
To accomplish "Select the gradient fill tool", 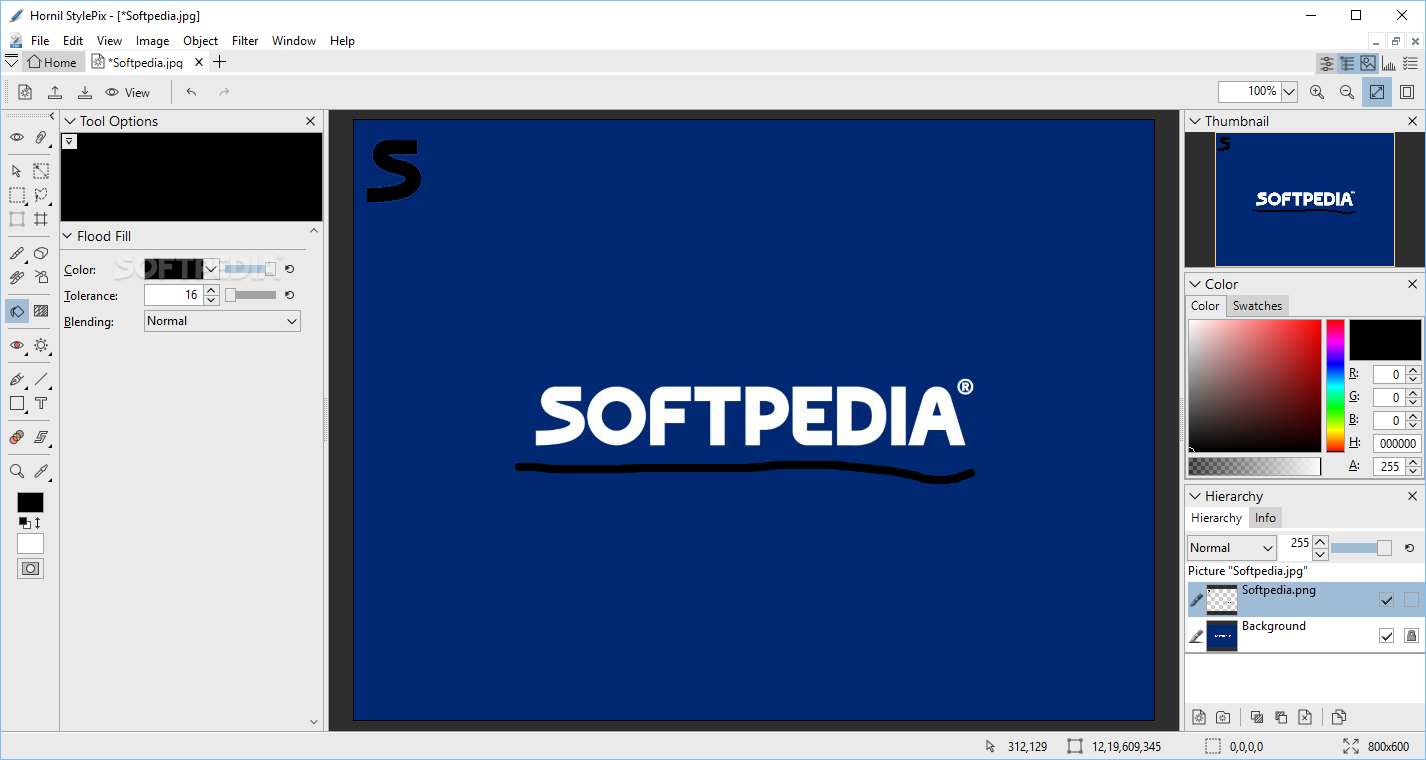I will coord(41,311).
